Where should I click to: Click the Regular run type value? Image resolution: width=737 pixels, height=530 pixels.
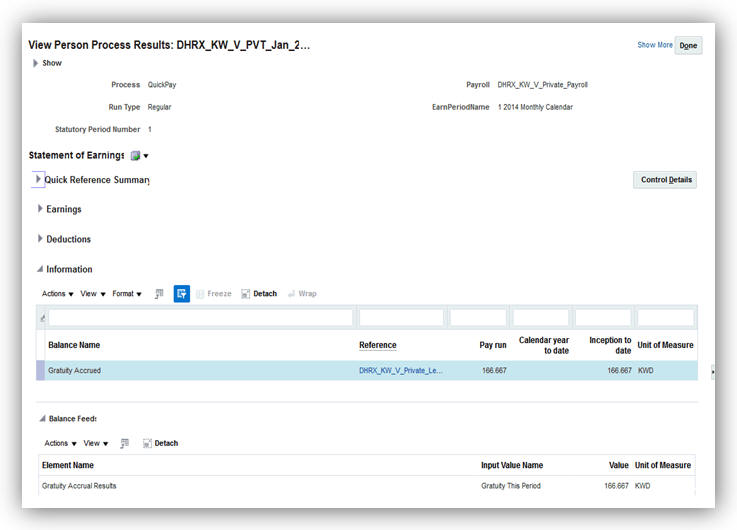[159, 107]
